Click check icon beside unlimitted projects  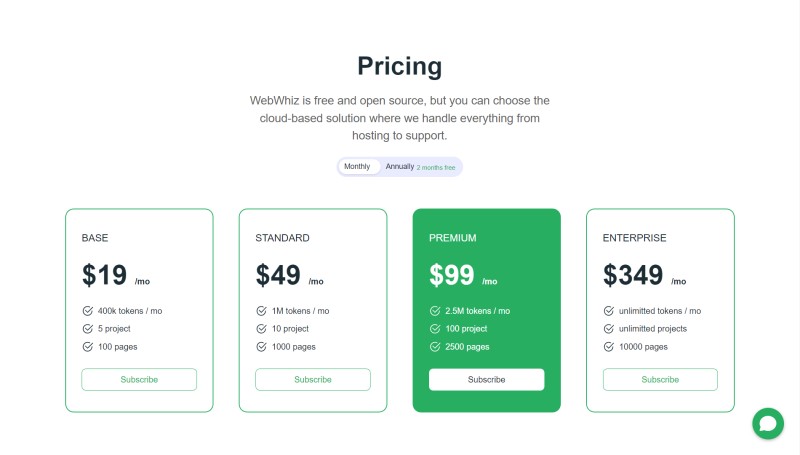pyautogui.click(x=609, y=328)
